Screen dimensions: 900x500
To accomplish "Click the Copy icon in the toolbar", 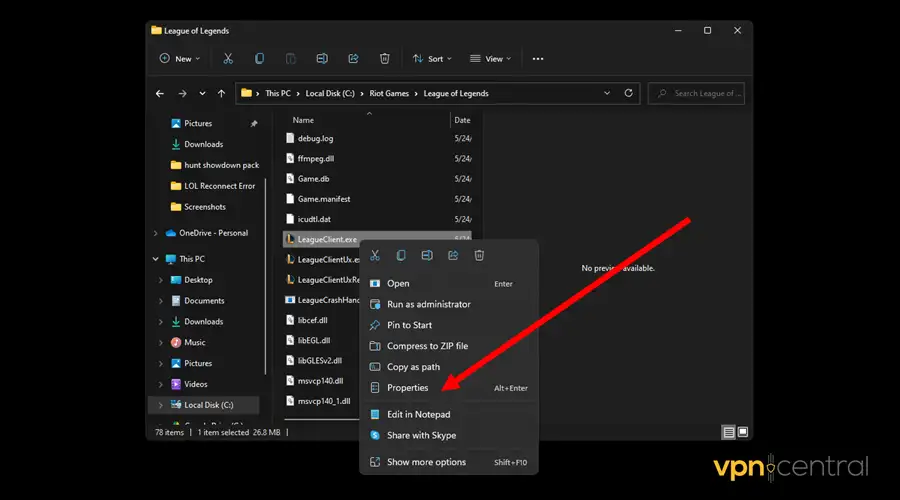I will tap(259, 59).
